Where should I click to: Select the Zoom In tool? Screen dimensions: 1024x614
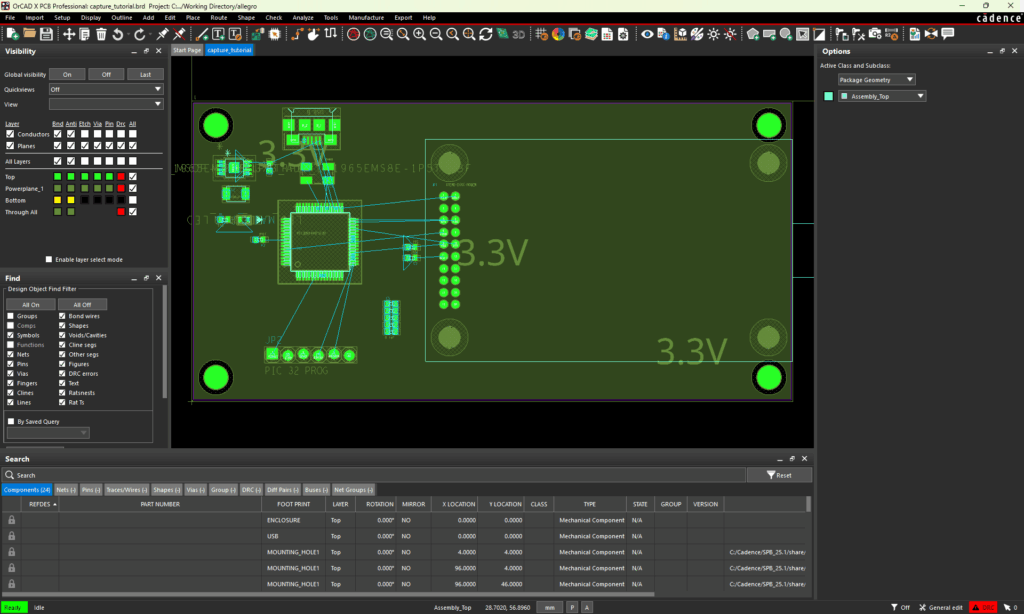click(x=419, y=33)
